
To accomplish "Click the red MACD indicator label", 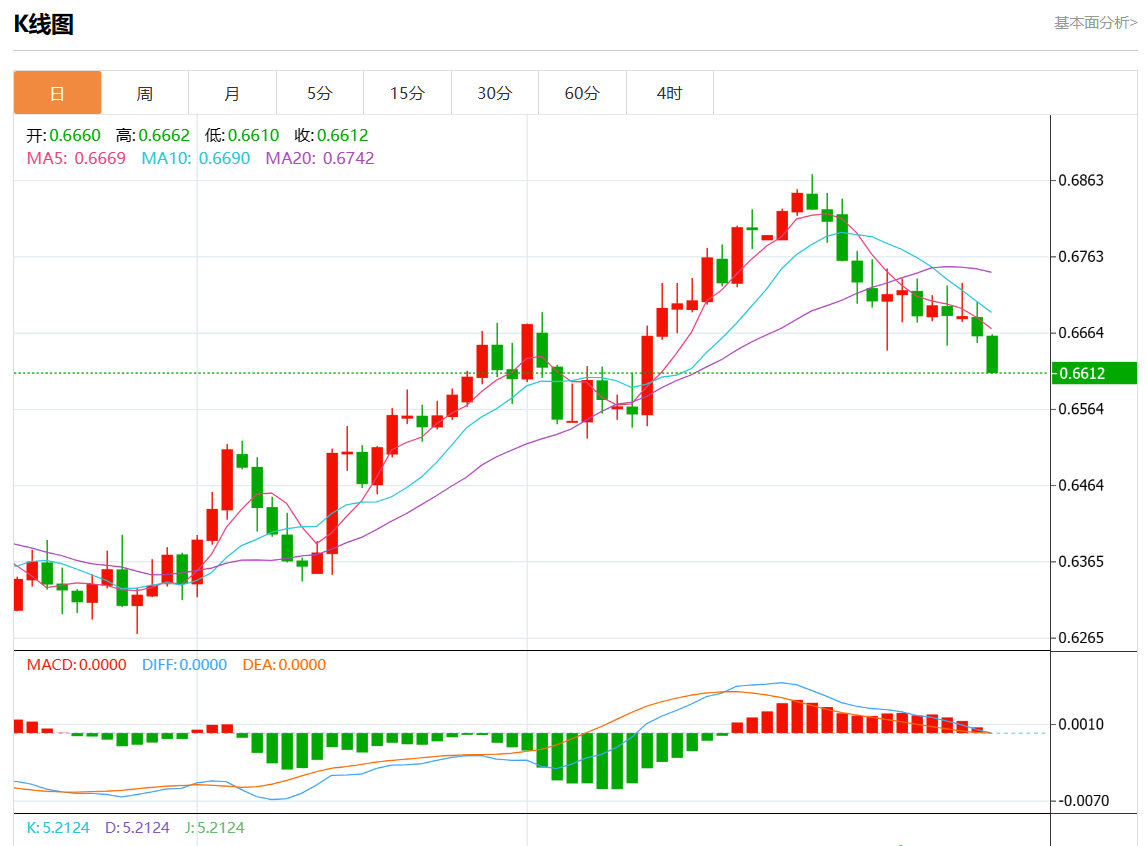I will click(76, 665).
